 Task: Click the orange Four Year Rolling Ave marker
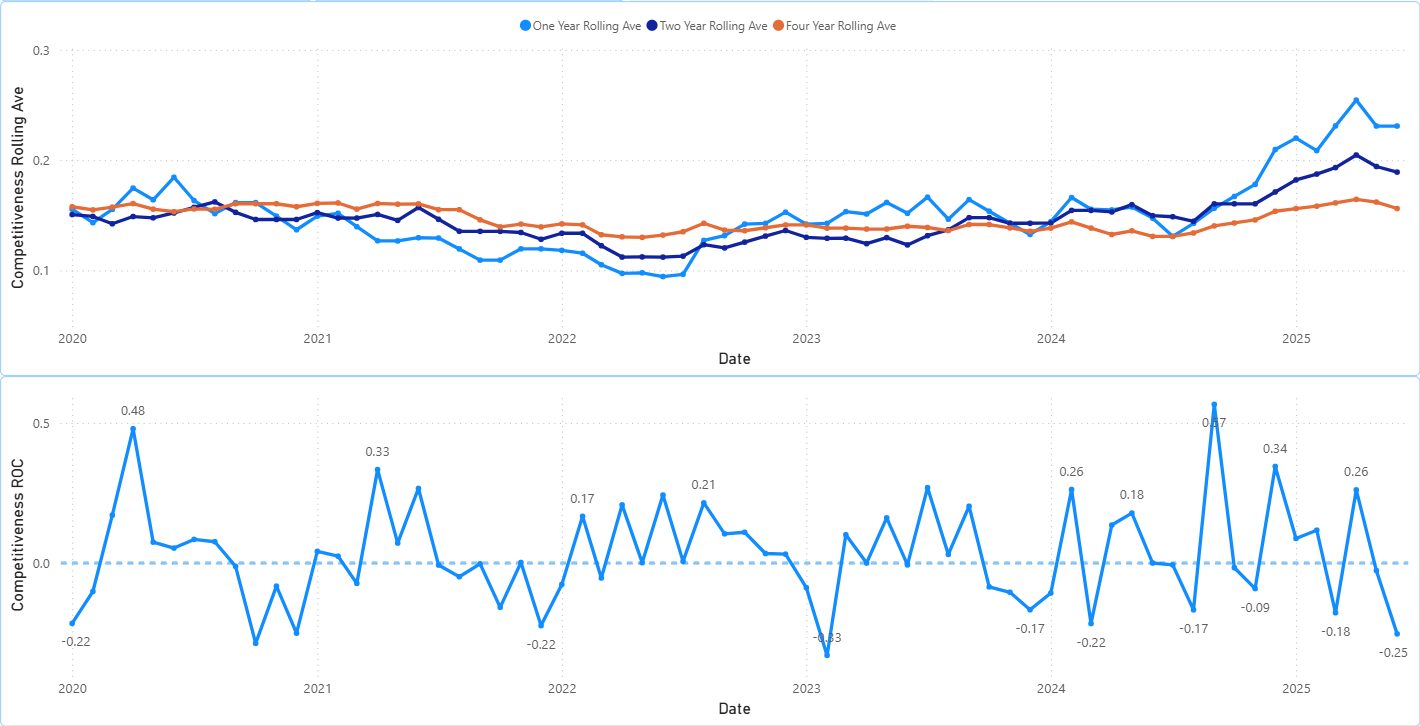pos(778,26)
